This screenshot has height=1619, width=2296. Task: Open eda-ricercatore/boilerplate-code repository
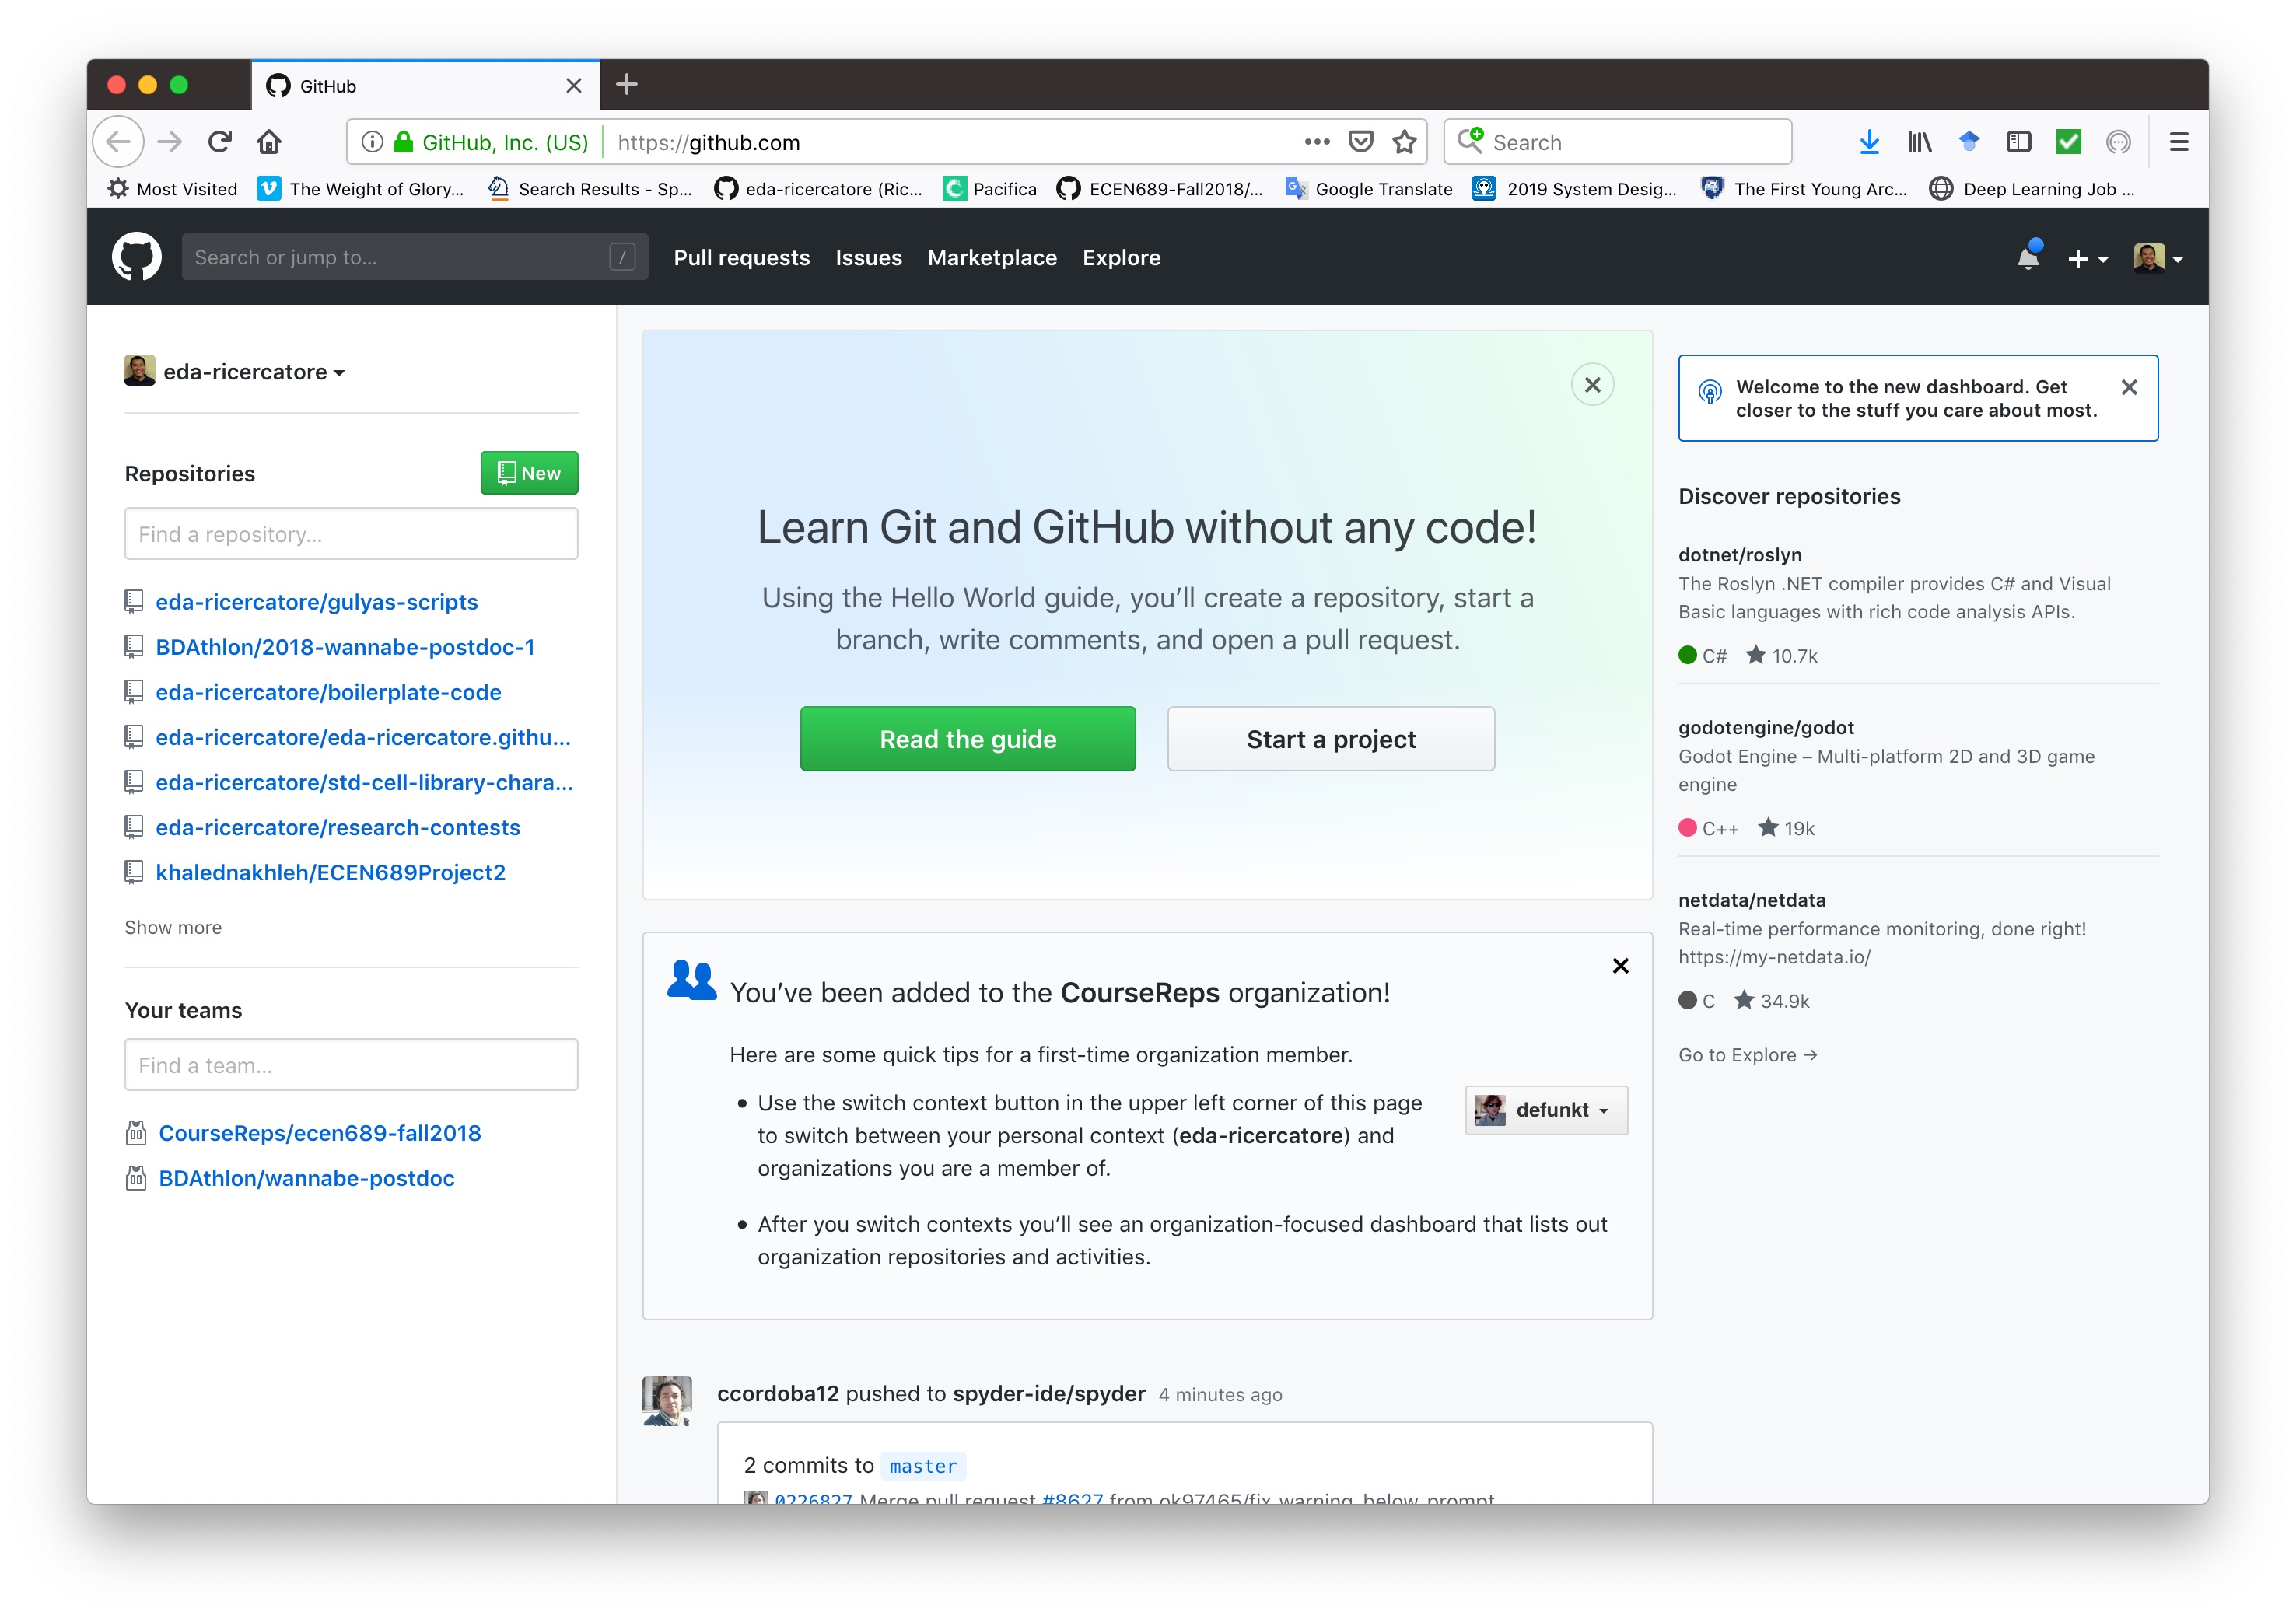(x=328, y=691)
